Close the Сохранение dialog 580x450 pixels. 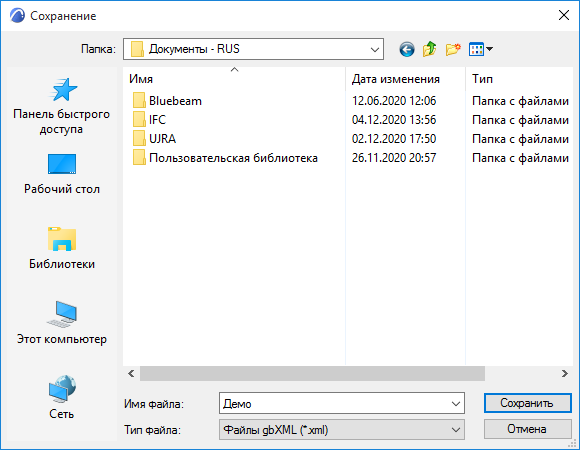(564, 16)
